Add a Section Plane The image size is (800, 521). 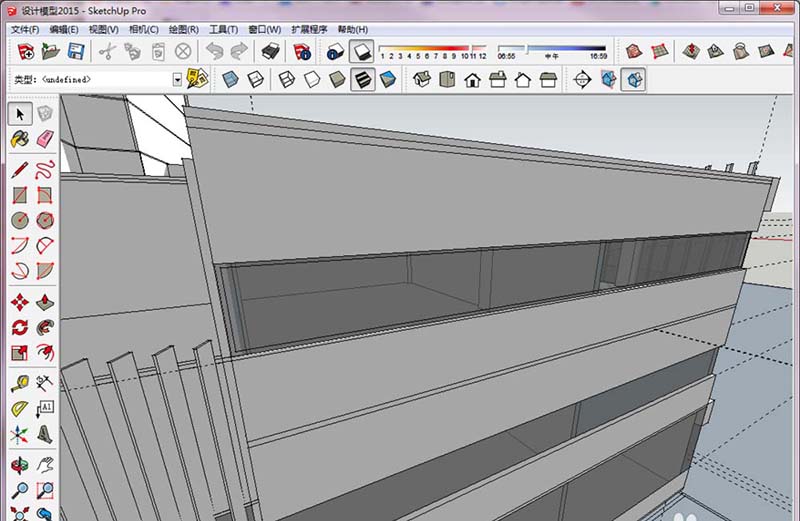point(582,80)
